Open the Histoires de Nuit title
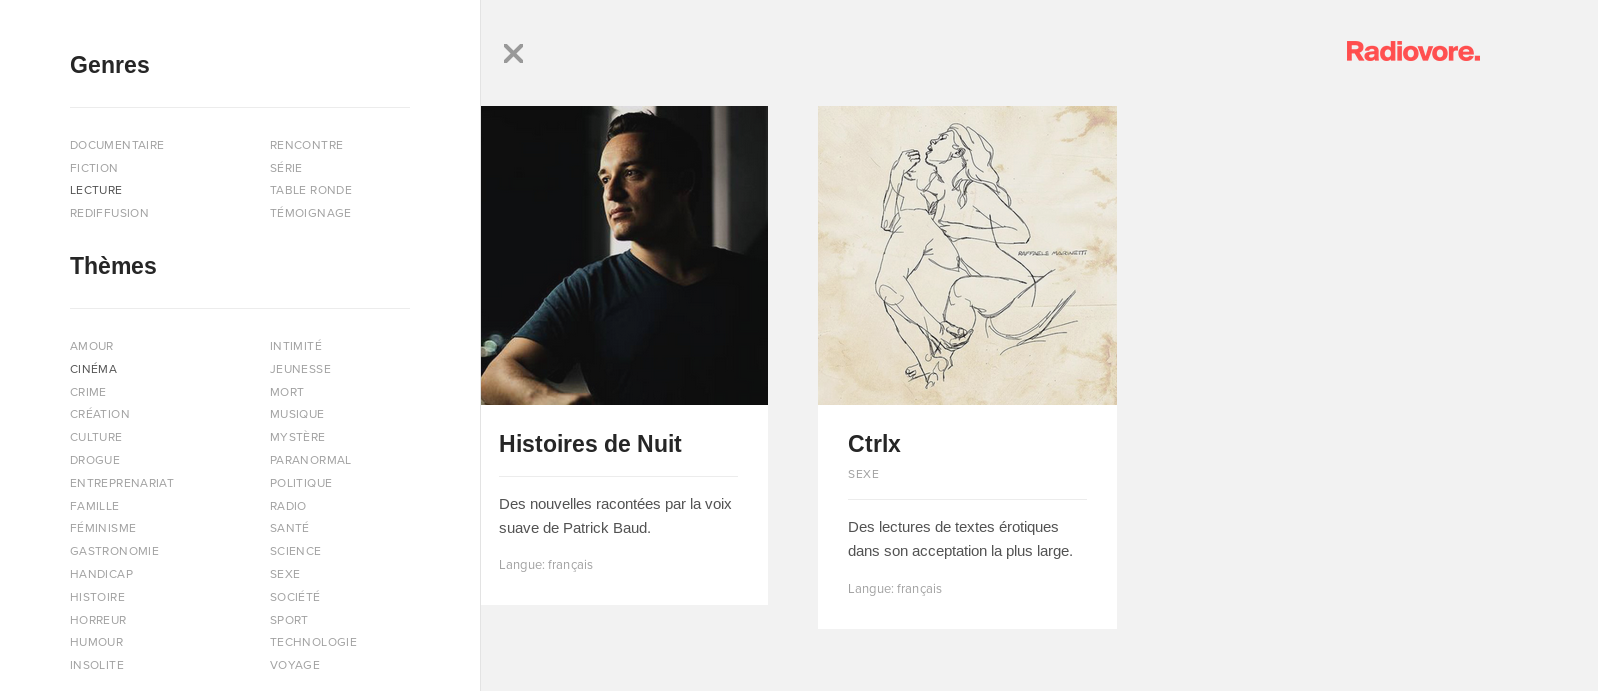 590,444
